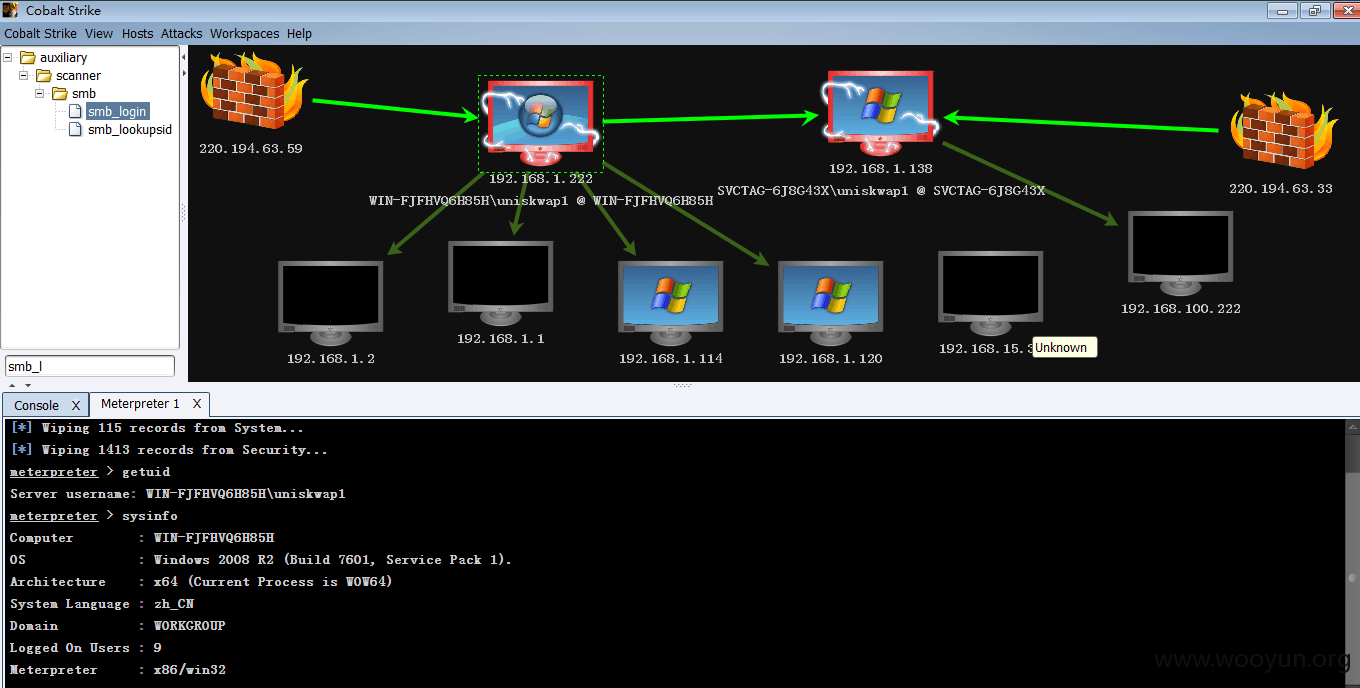Open the Attacks menu
The width and height of the screenshot is (1360, 688).
point(182,33)
